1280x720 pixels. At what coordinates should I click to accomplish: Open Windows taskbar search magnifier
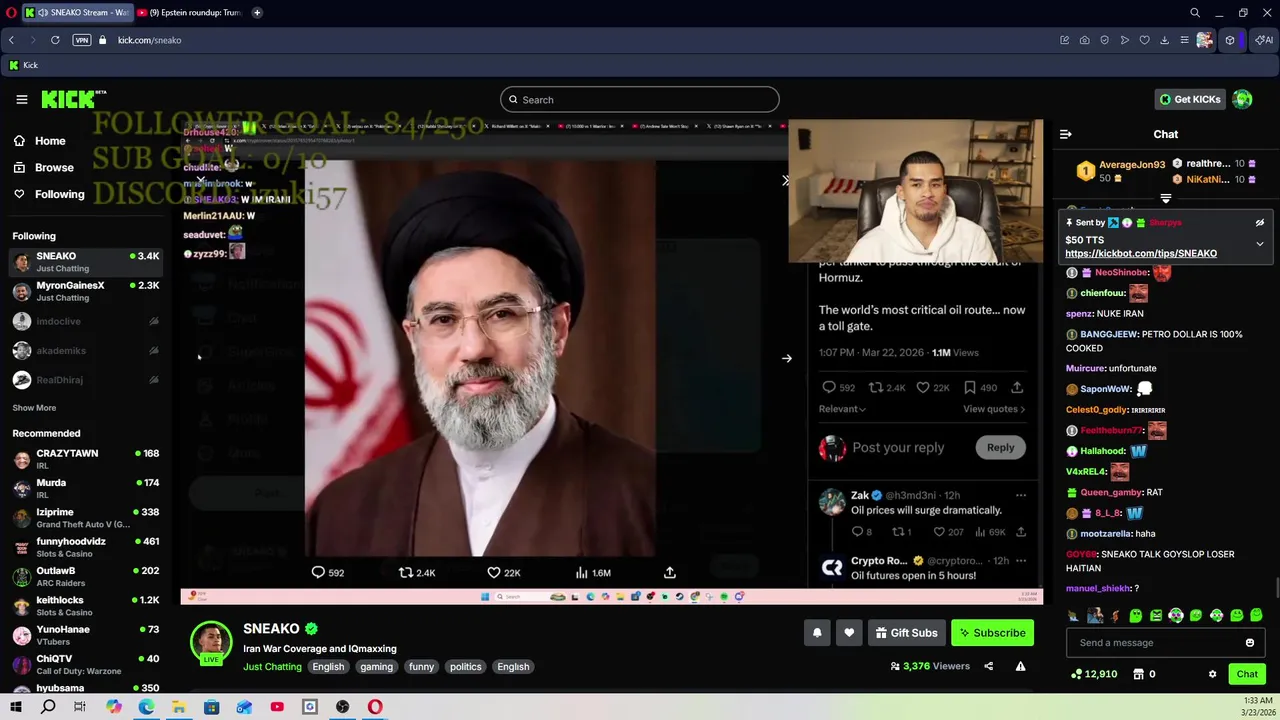48,707
